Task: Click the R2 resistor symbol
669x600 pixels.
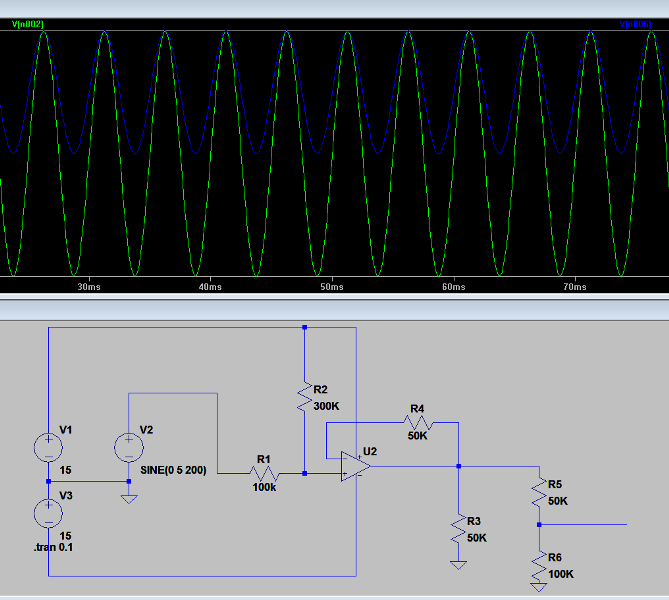Action: [x=305, y=397]
